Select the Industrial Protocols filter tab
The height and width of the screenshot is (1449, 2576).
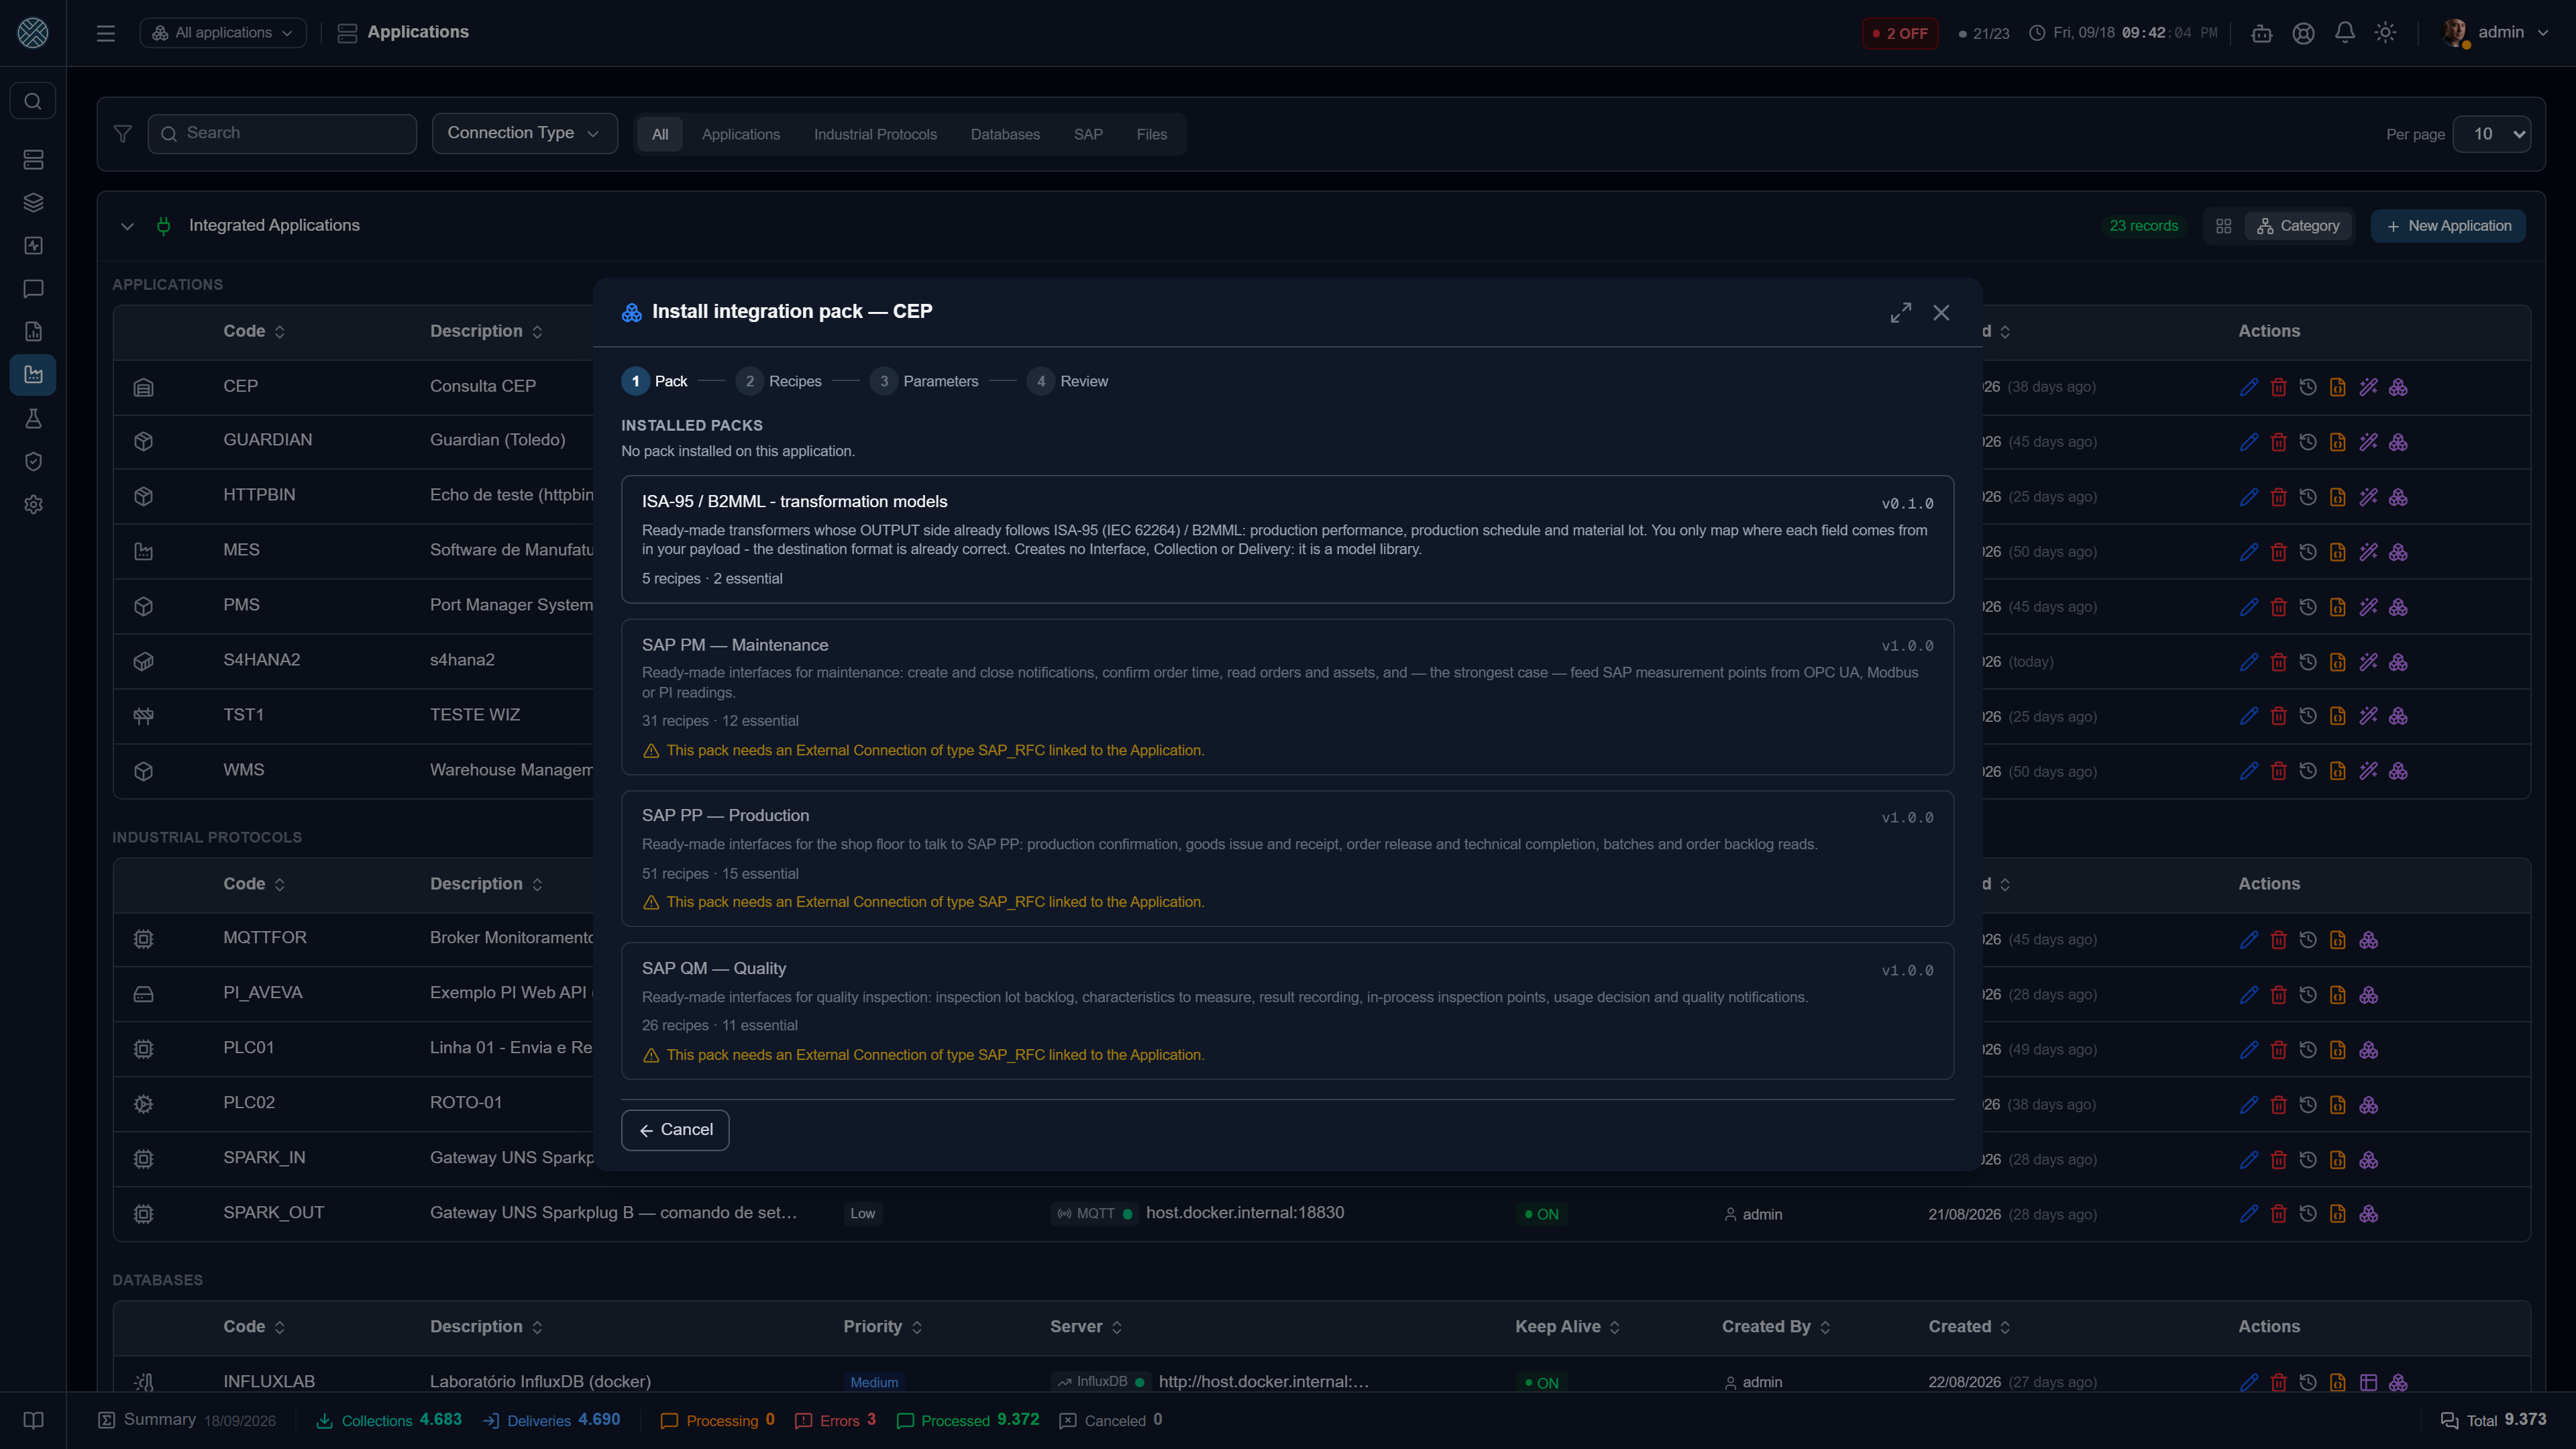tap(875, 134)
